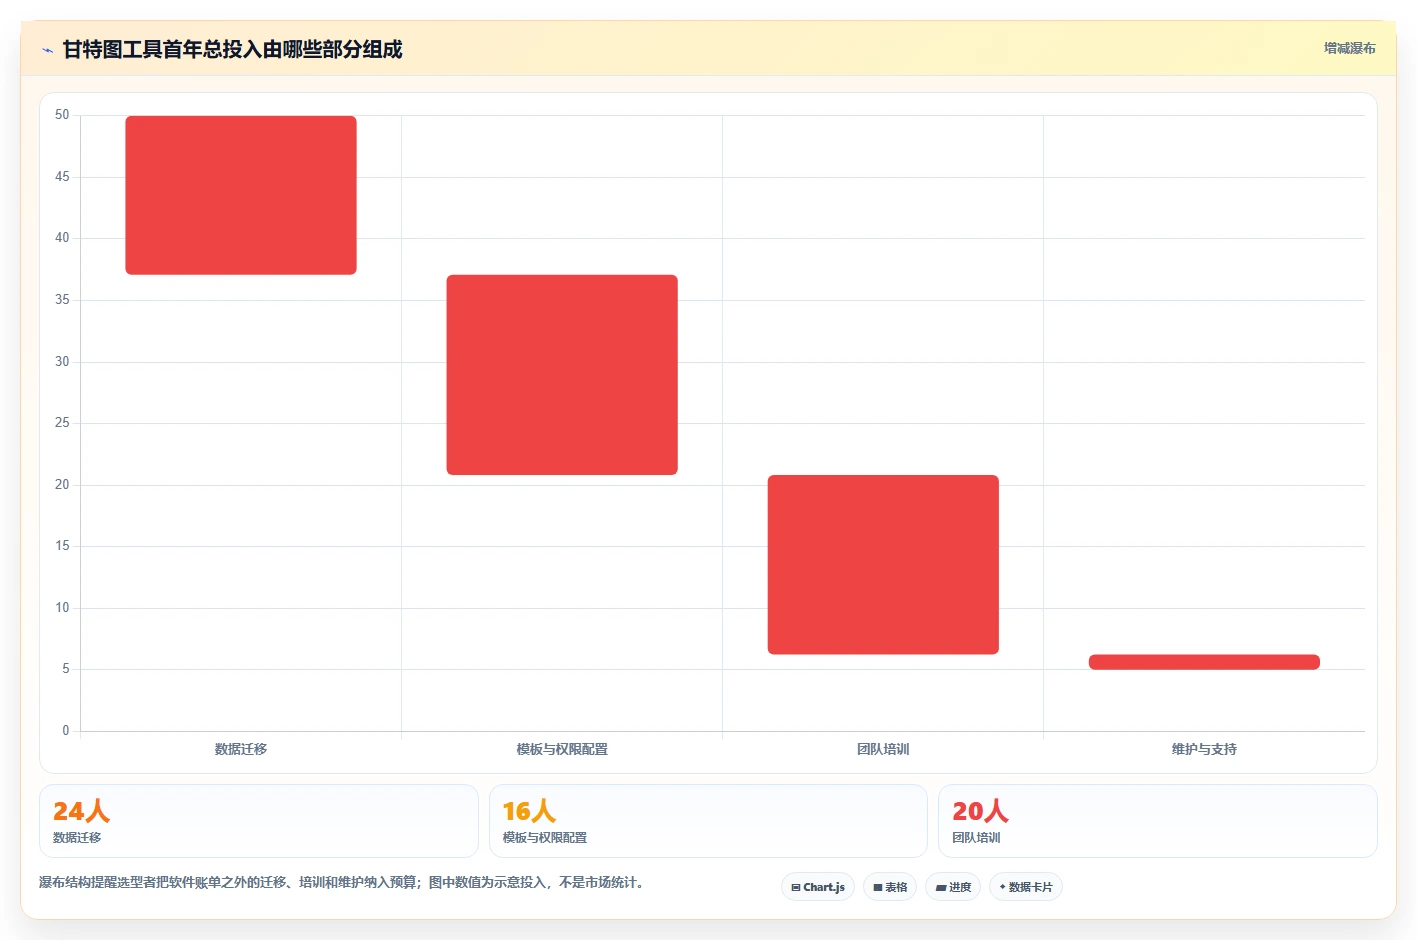Click the y-axis value 35
The width and height of the screenshot is (1417, 940).
tap(62, 300)
